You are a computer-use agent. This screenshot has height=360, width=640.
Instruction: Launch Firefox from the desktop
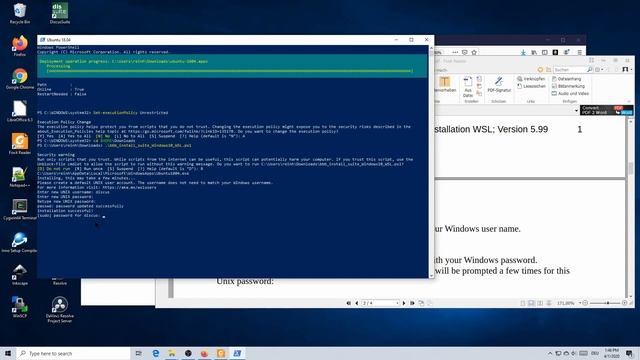point(20,46)
